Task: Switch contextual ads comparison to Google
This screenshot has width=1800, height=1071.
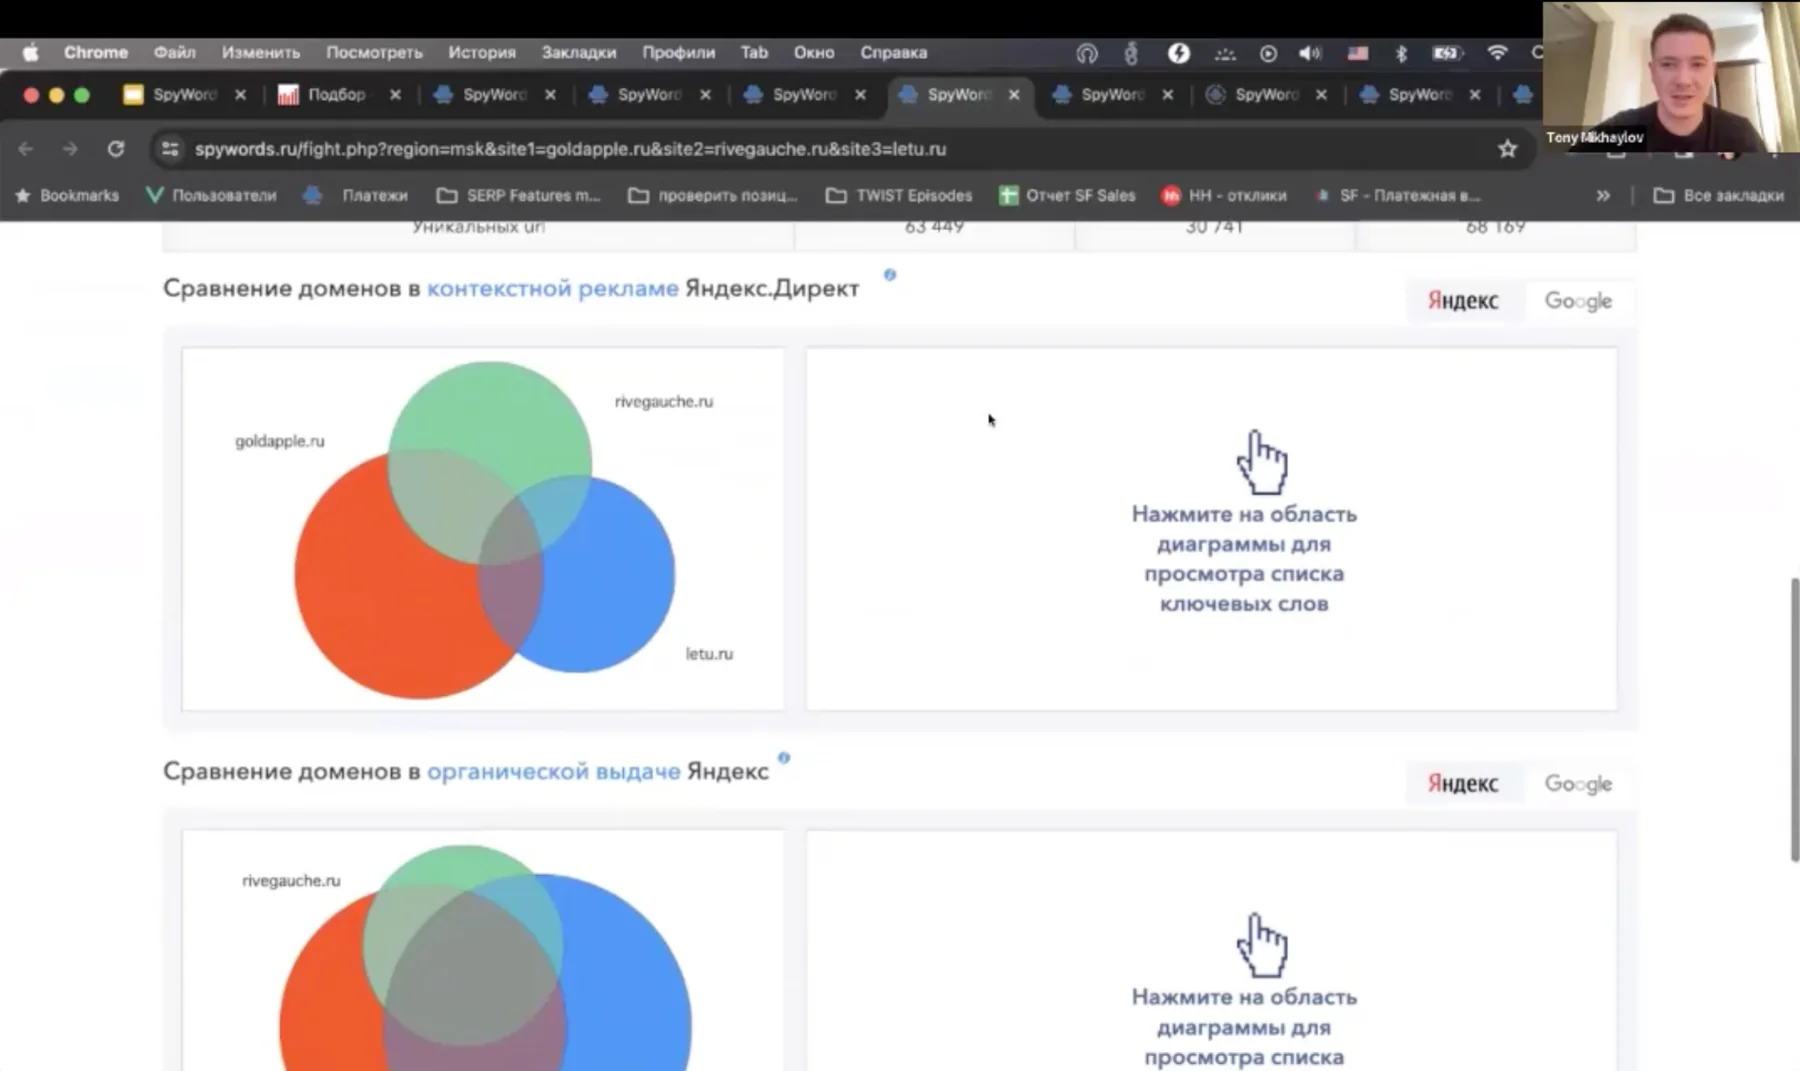Action: point(1578,301)
